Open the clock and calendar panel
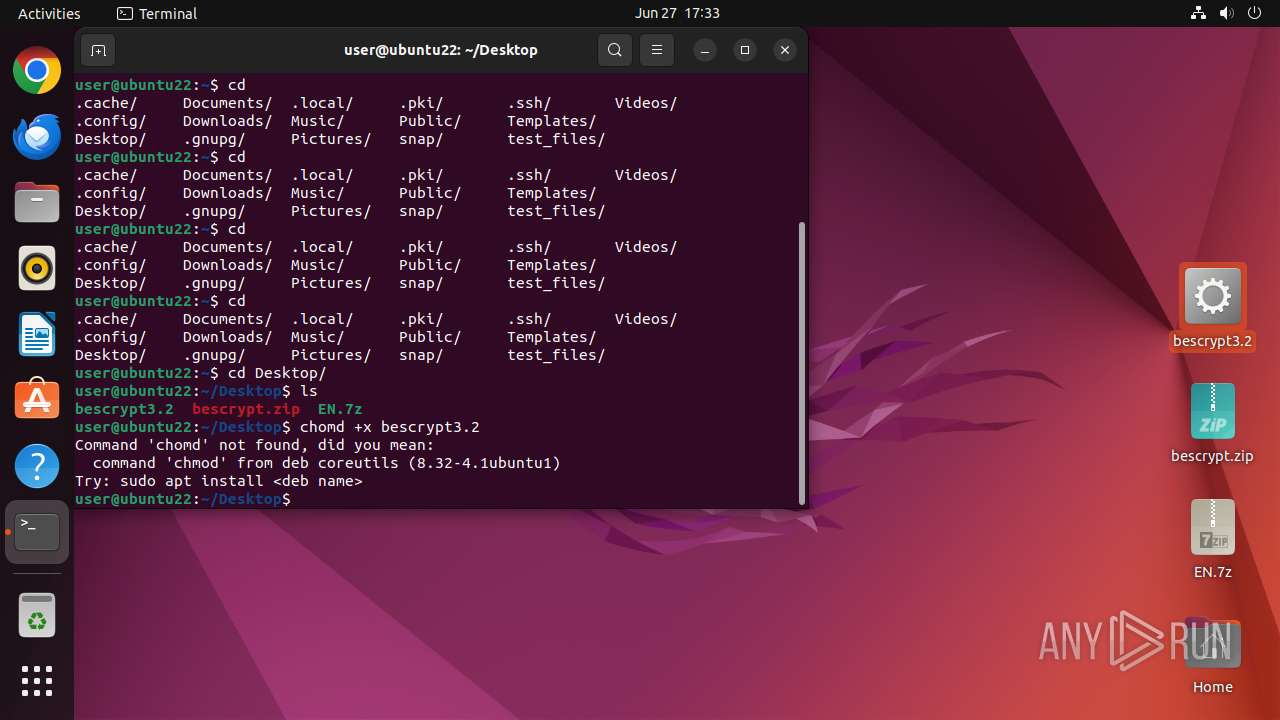Image resolution: width=1280 pixels, height=720 pixels. coord(677,13)
